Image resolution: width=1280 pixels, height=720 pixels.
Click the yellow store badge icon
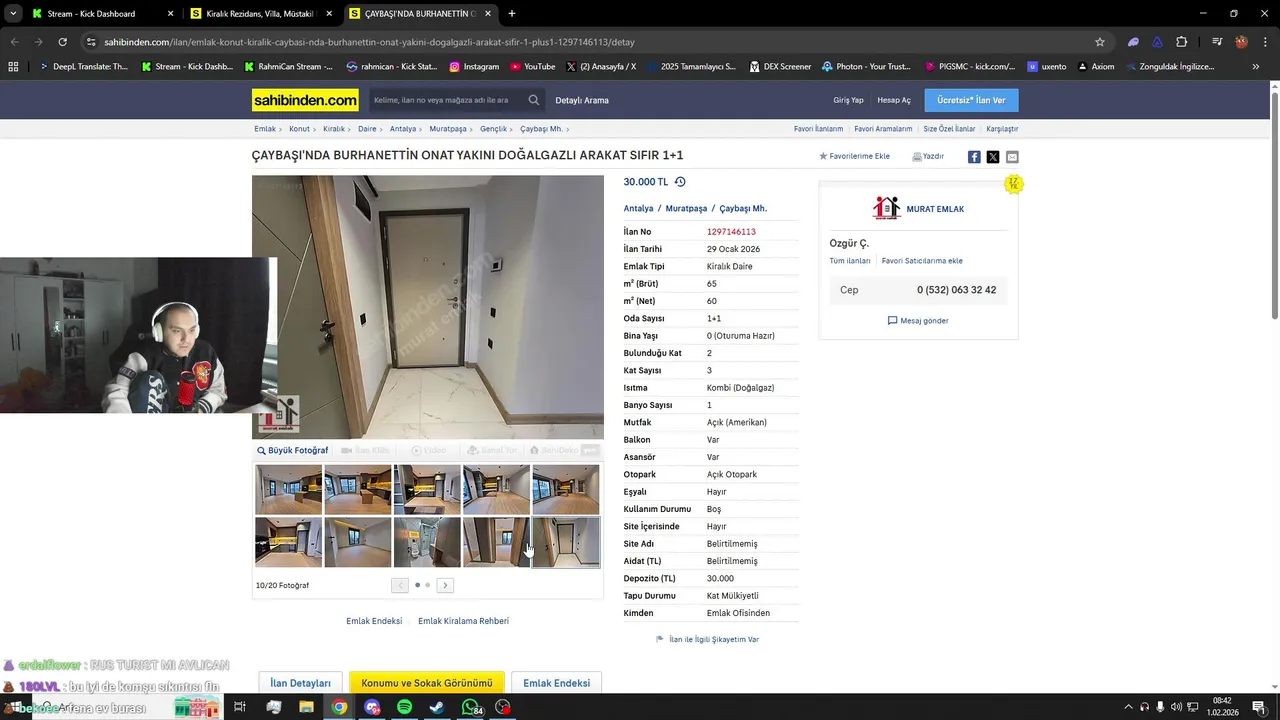pos(1013,184)
